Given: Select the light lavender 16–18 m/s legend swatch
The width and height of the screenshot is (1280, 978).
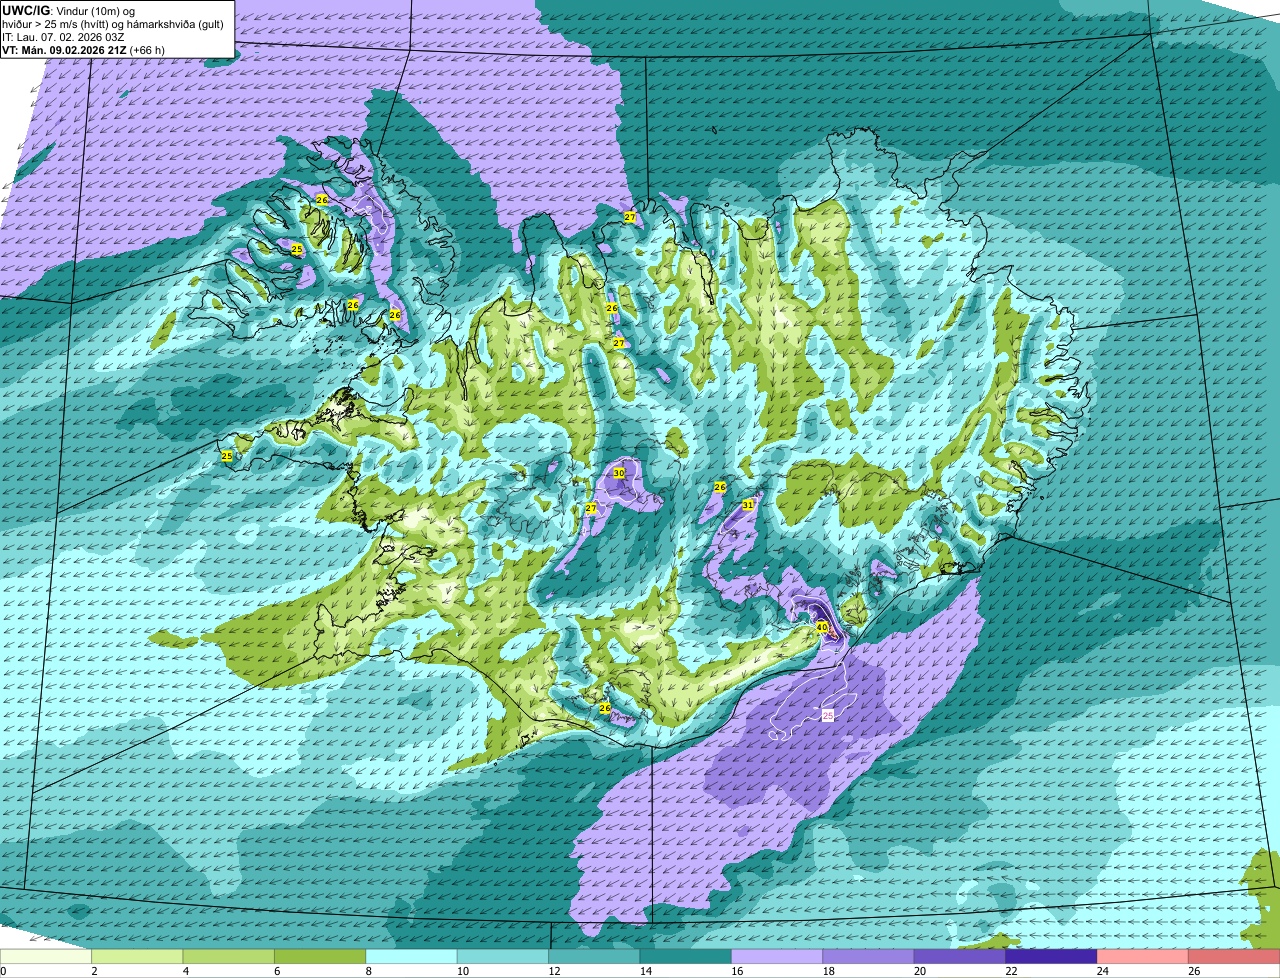Looking at the screenshot, I should [777, 957].
